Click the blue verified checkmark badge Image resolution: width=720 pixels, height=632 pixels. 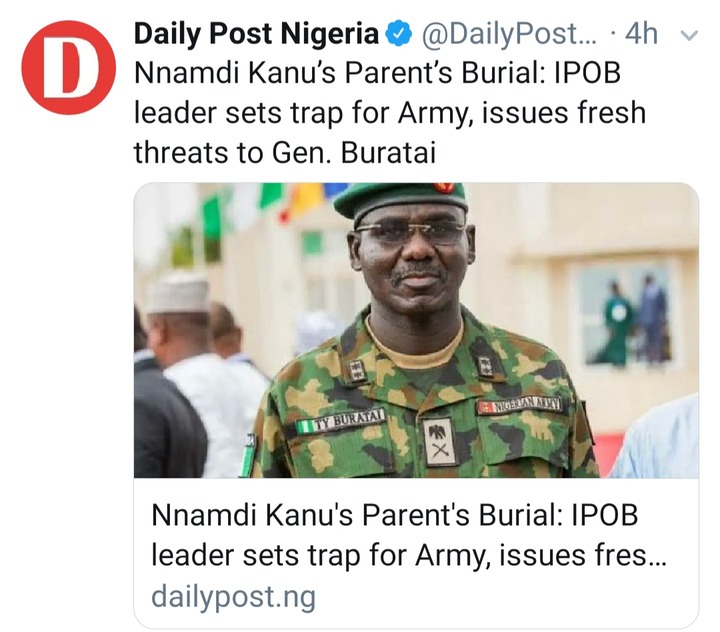[x=399, y=34]
